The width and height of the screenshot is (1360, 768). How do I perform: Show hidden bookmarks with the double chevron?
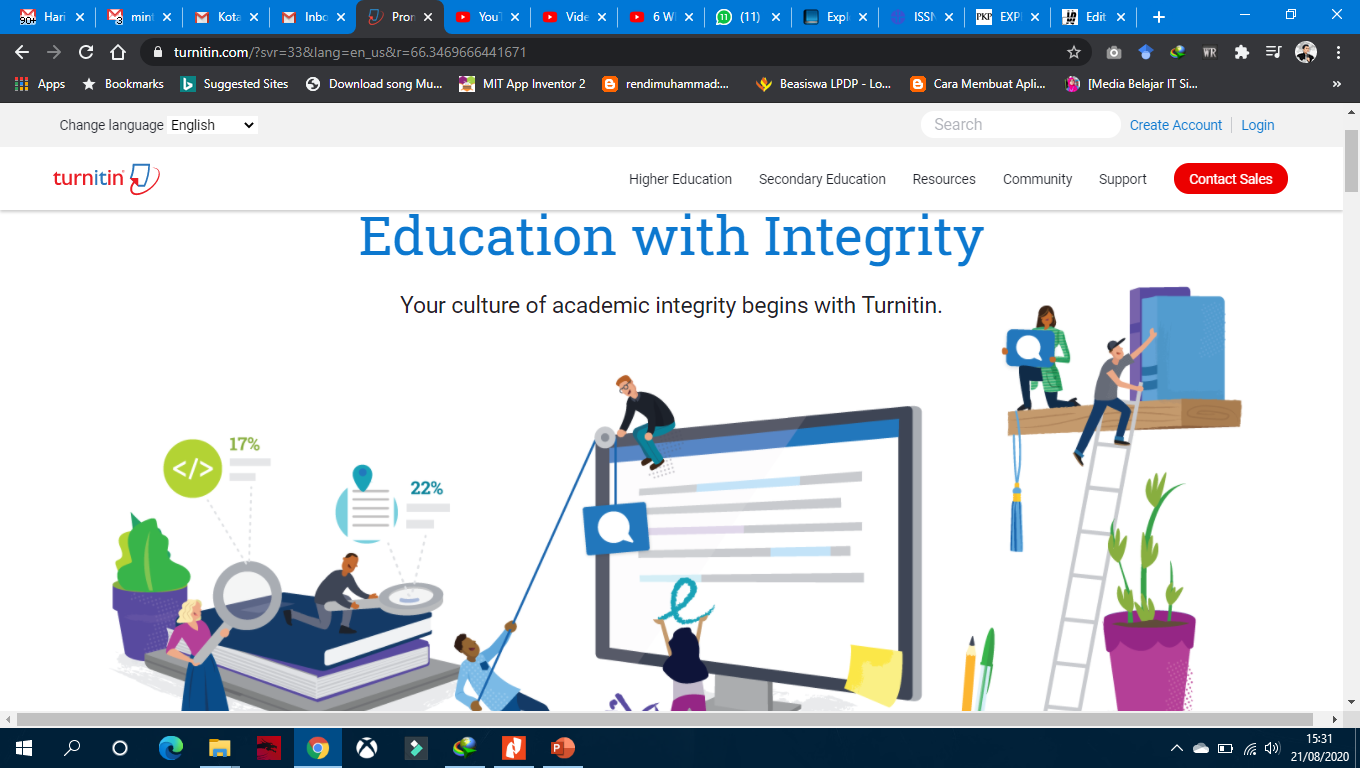tap(1337, 84)
